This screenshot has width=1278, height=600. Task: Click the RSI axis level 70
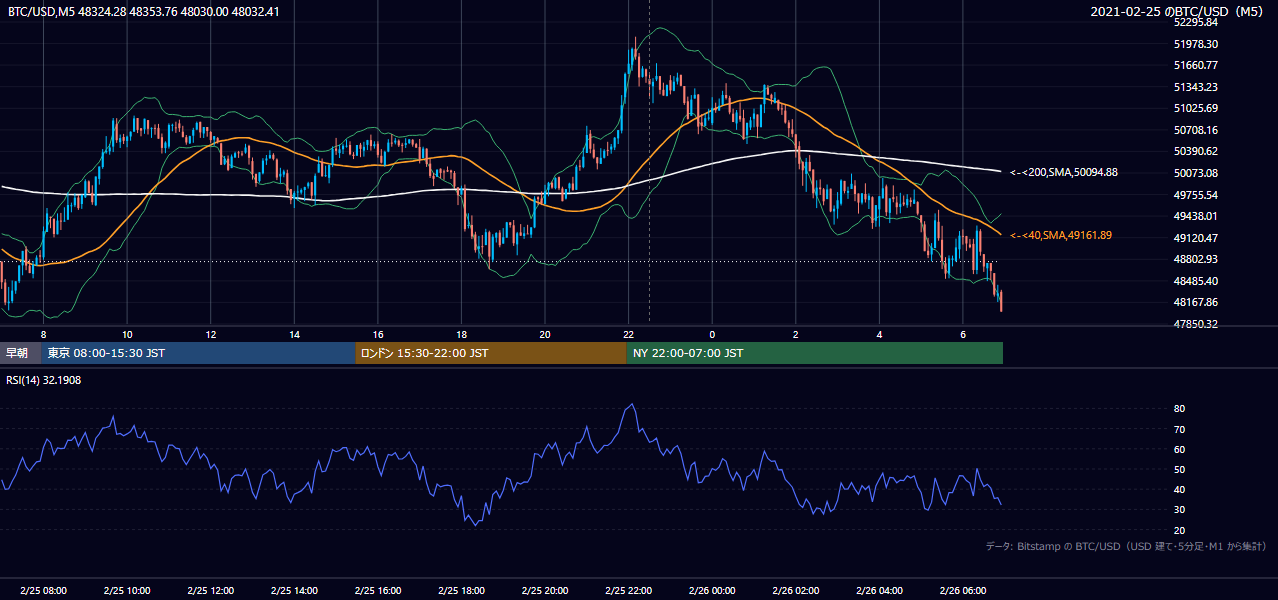pyautogui.click(x=1179, y=429)
